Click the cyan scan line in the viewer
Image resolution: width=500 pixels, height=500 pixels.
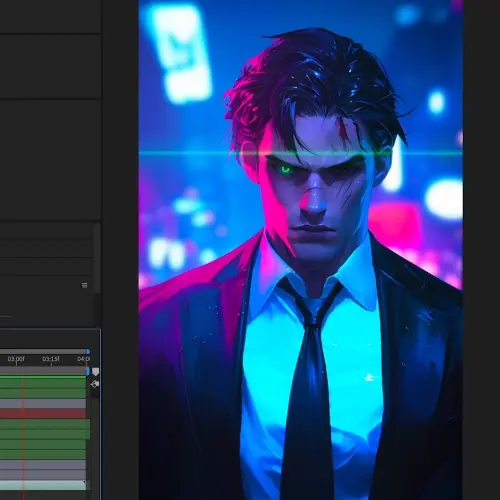(301, 153)
